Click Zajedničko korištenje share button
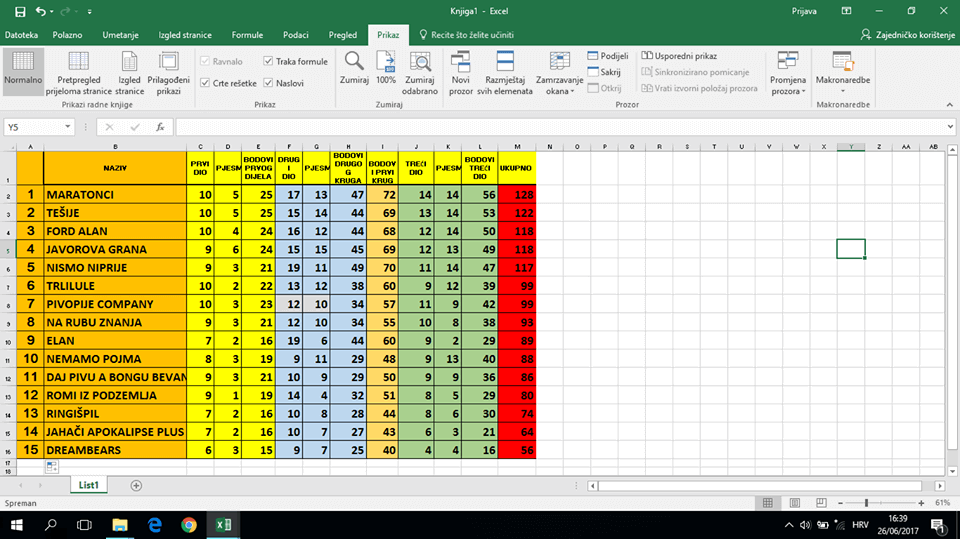Screen dimensions: 960x539 point(907,35)
